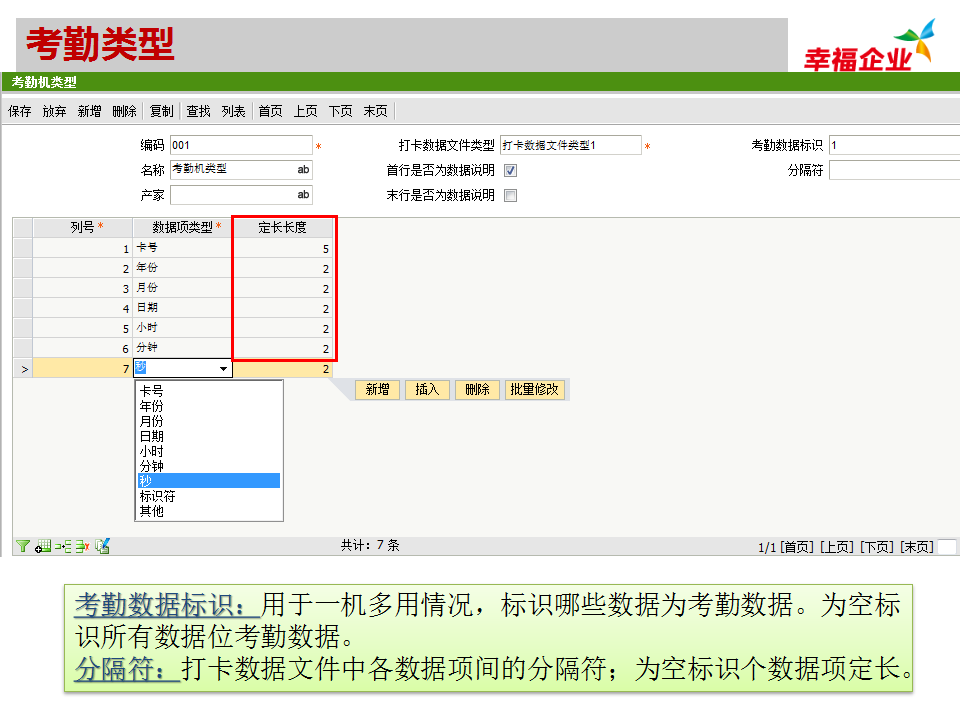Click the batch edit icon in status bar

coord(102,546)
